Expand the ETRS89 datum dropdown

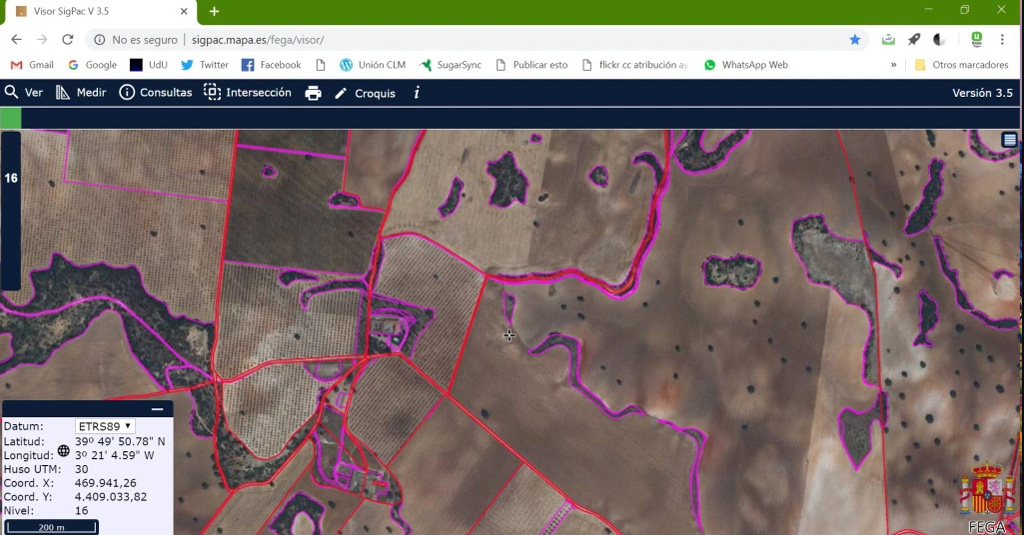pyautogui.click(x=105, y=426)
